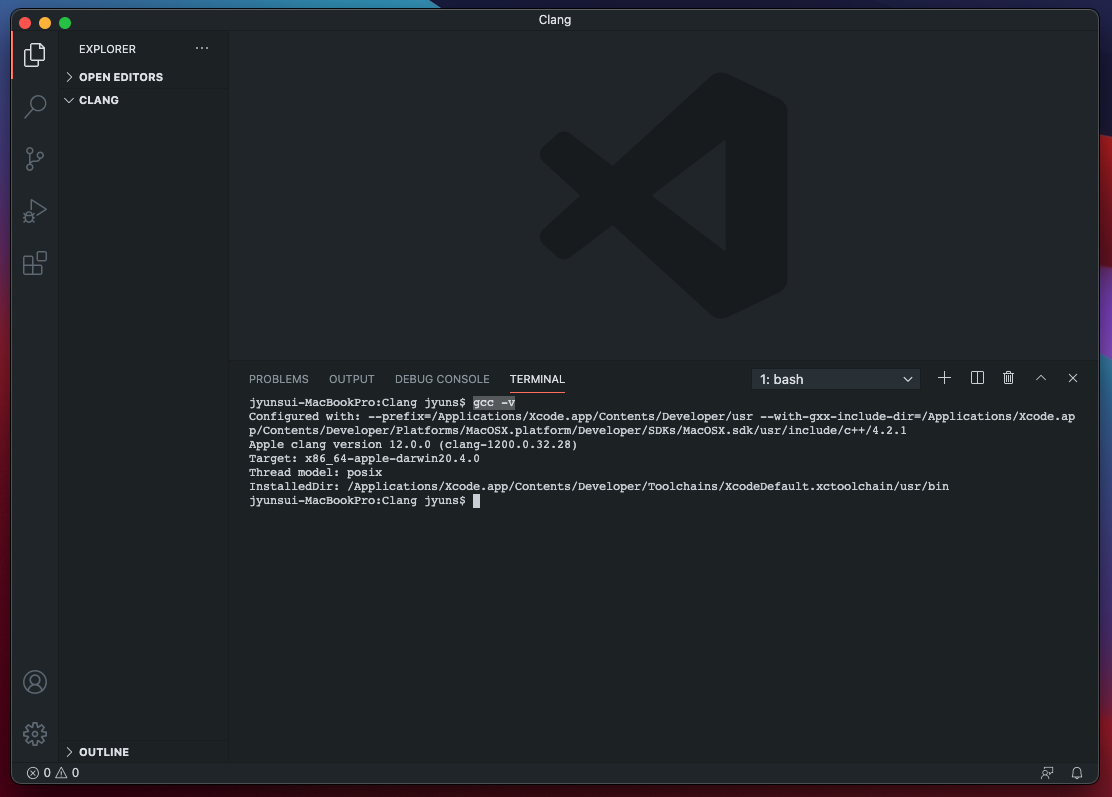Open the Explorer view in activity bar
Viewport: 1112px width, 797px height.
(35, 55)
